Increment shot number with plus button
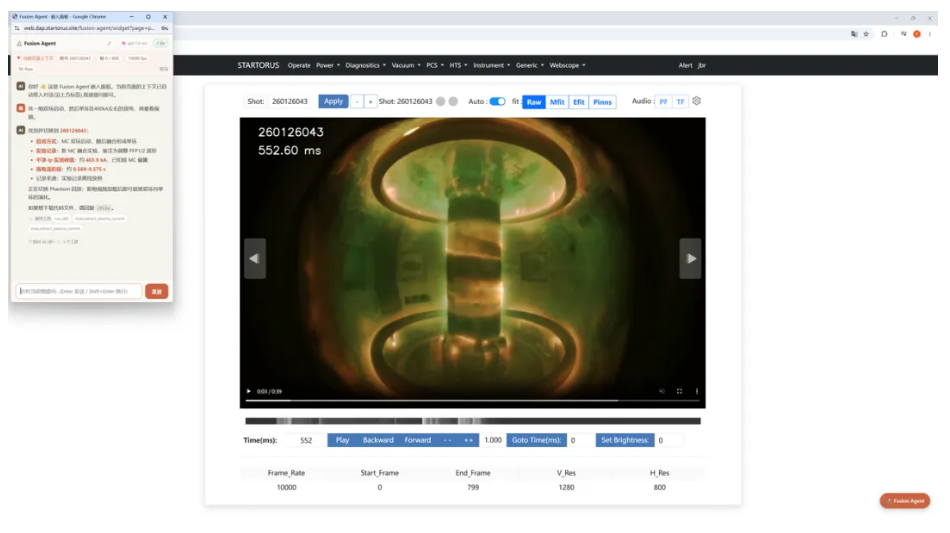 [x=370, y=102]
